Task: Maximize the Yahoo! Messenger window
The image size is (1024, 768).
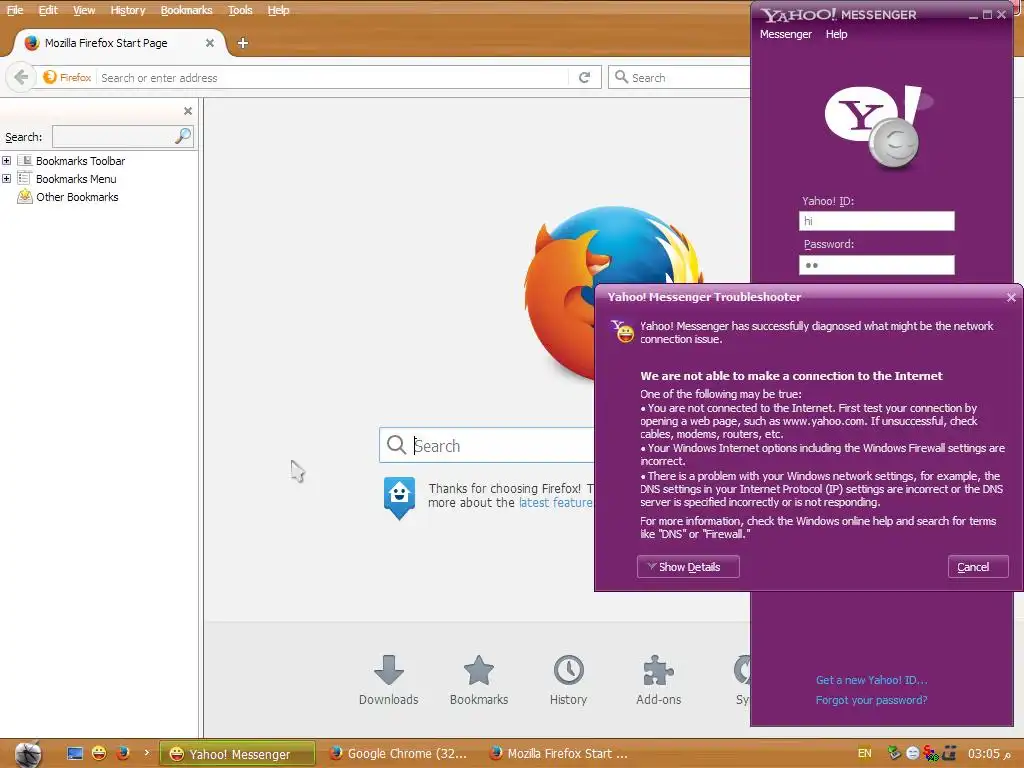Action: click(987, 15)
